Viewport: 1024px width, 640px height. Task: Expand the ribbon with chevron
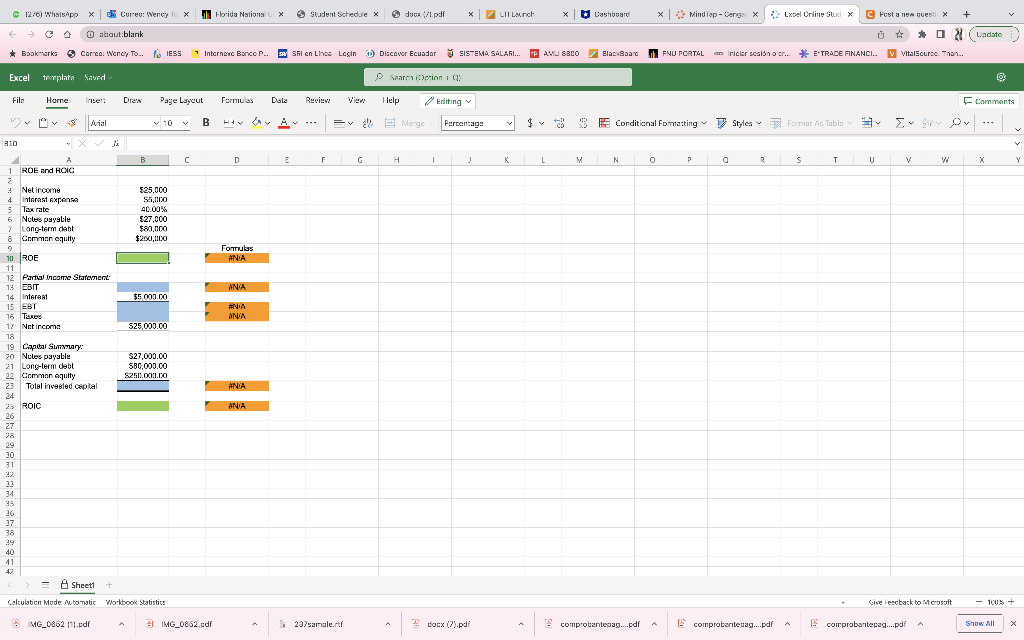click(x=1017, y=129)
